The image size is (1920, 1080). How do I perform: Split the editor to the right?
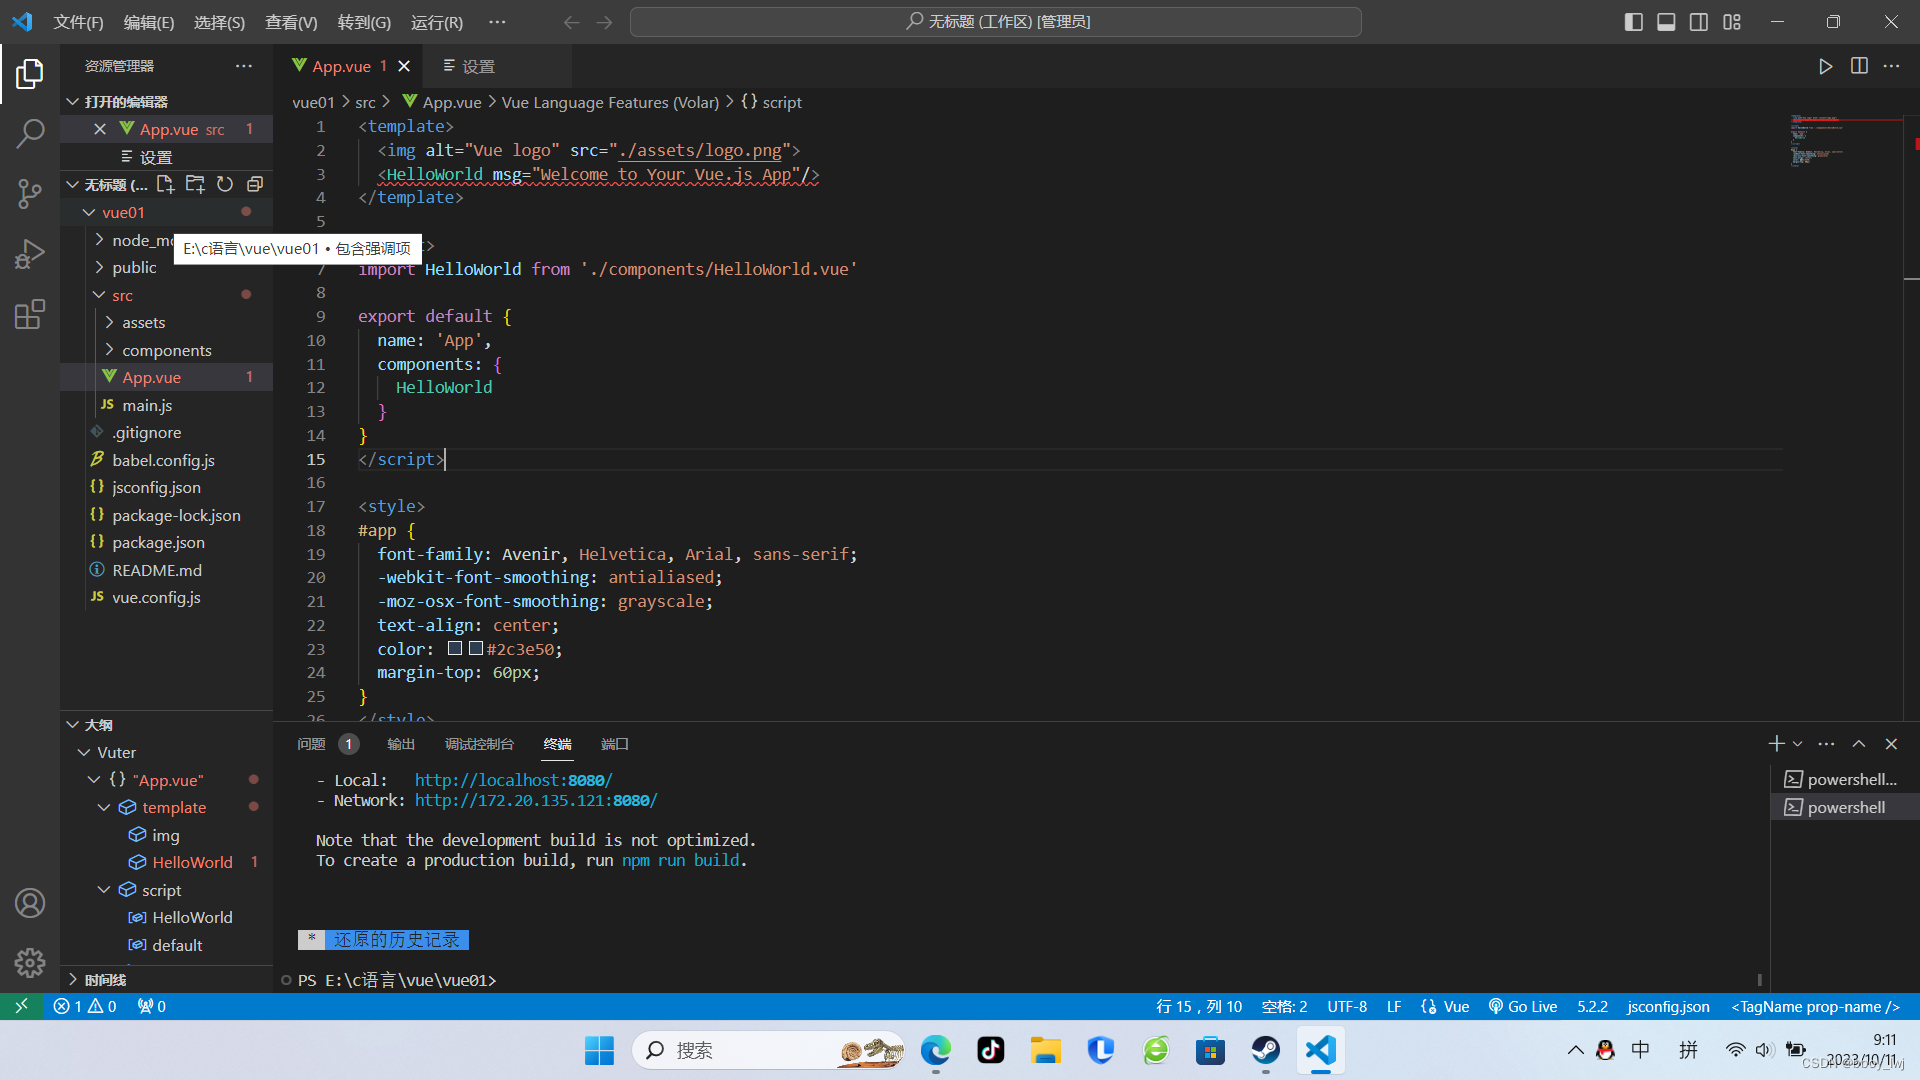[x=1859, y=66]
